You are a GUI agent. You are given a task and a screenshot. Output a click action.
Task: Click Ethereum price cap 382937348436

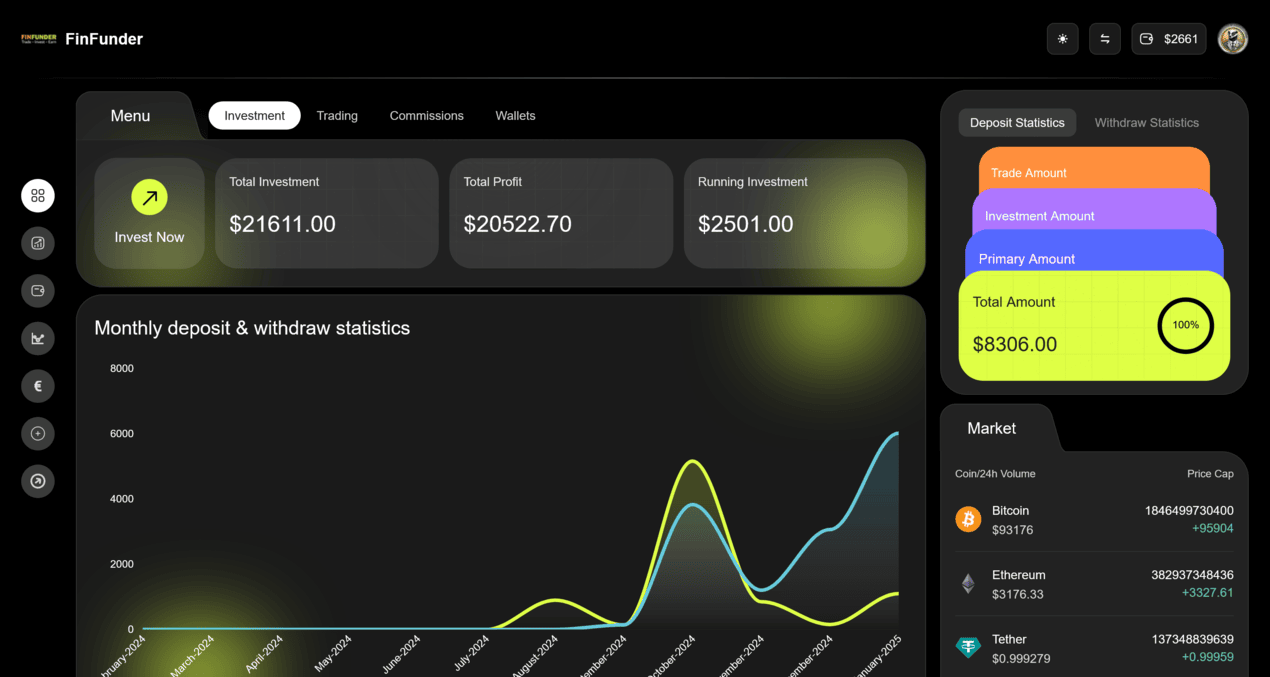click(1192, 575)
